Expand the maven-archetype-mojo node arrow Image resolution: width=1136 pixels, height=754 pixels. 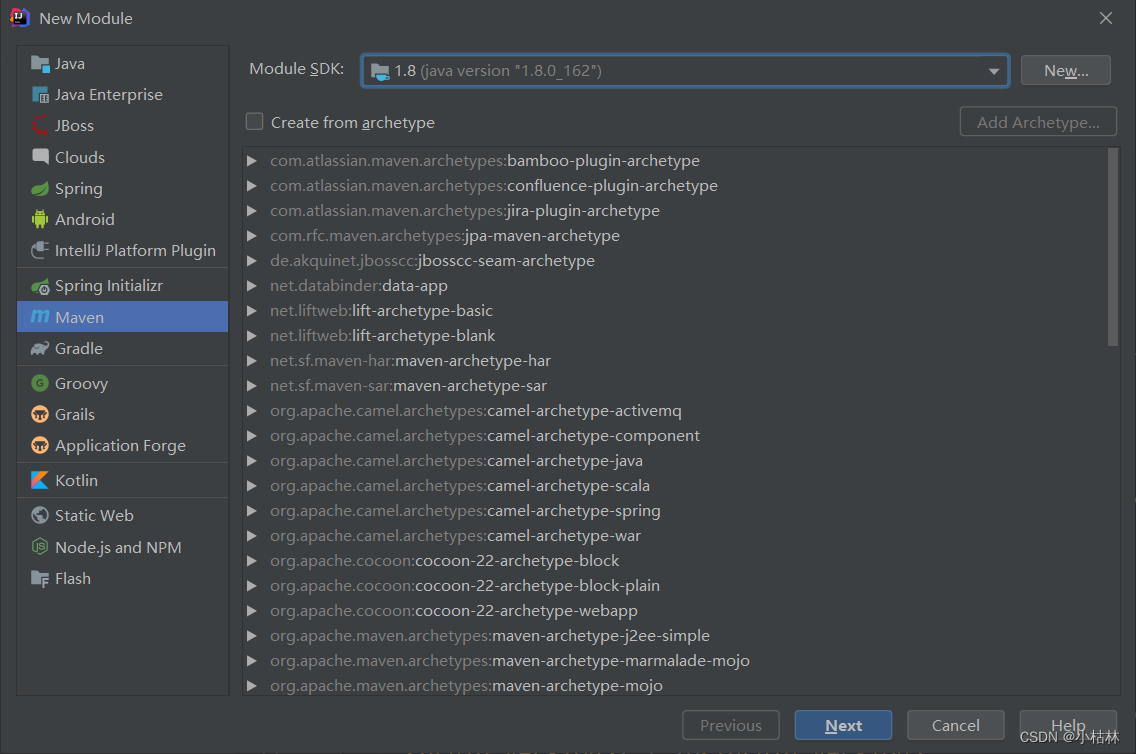[x=252, y=686]
